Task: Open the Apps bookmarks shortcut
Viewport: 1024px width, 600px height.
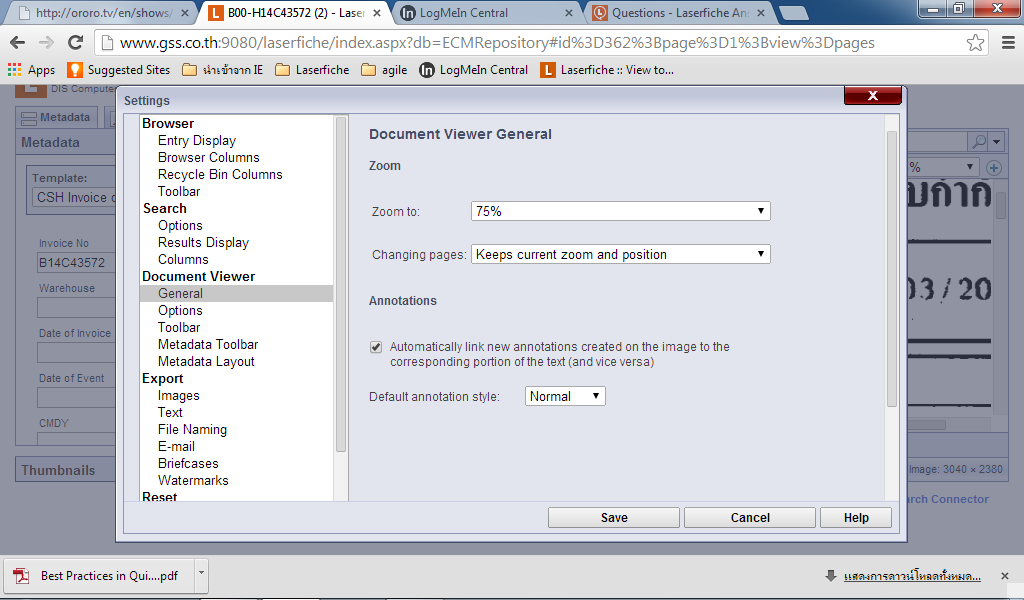Action: [x=31, y=70]
